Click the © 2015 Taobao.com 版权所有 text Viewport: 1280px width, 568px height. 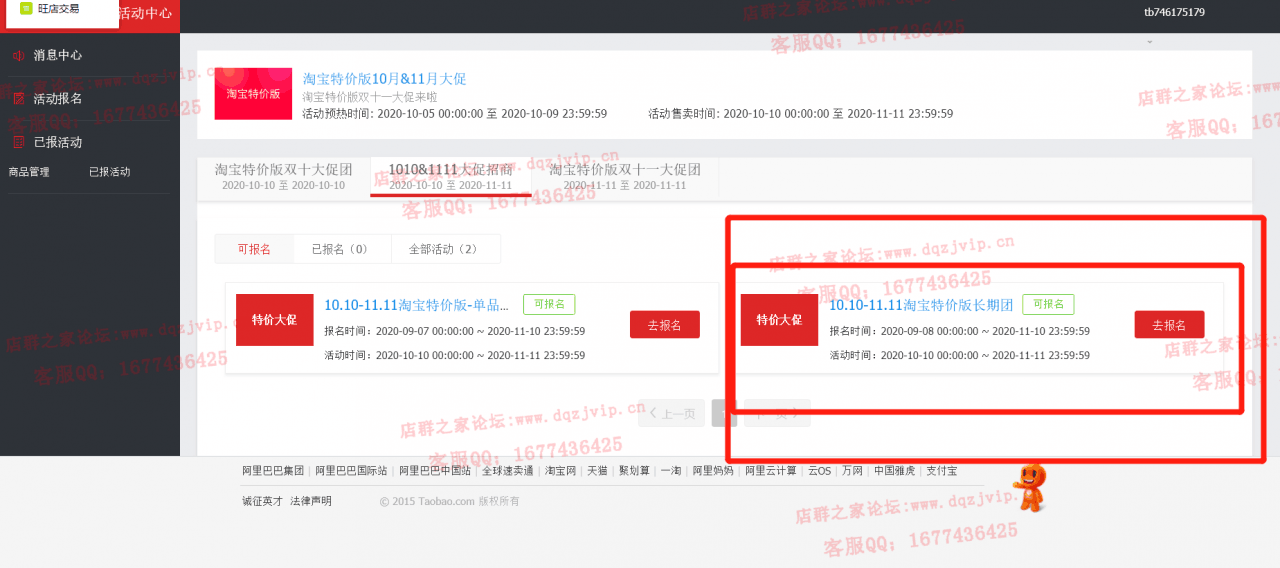tap(450, 501)
